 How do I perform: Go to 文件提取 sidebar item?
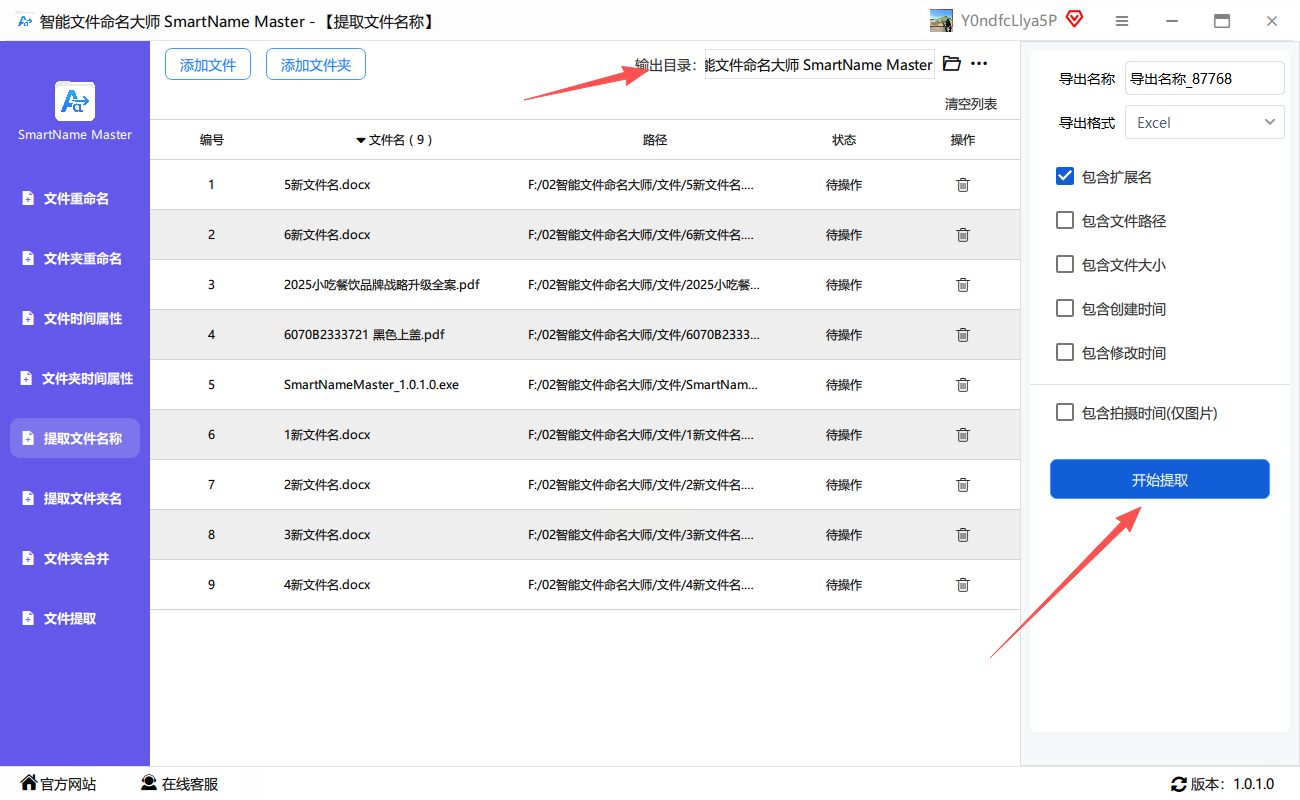[75, 619]
